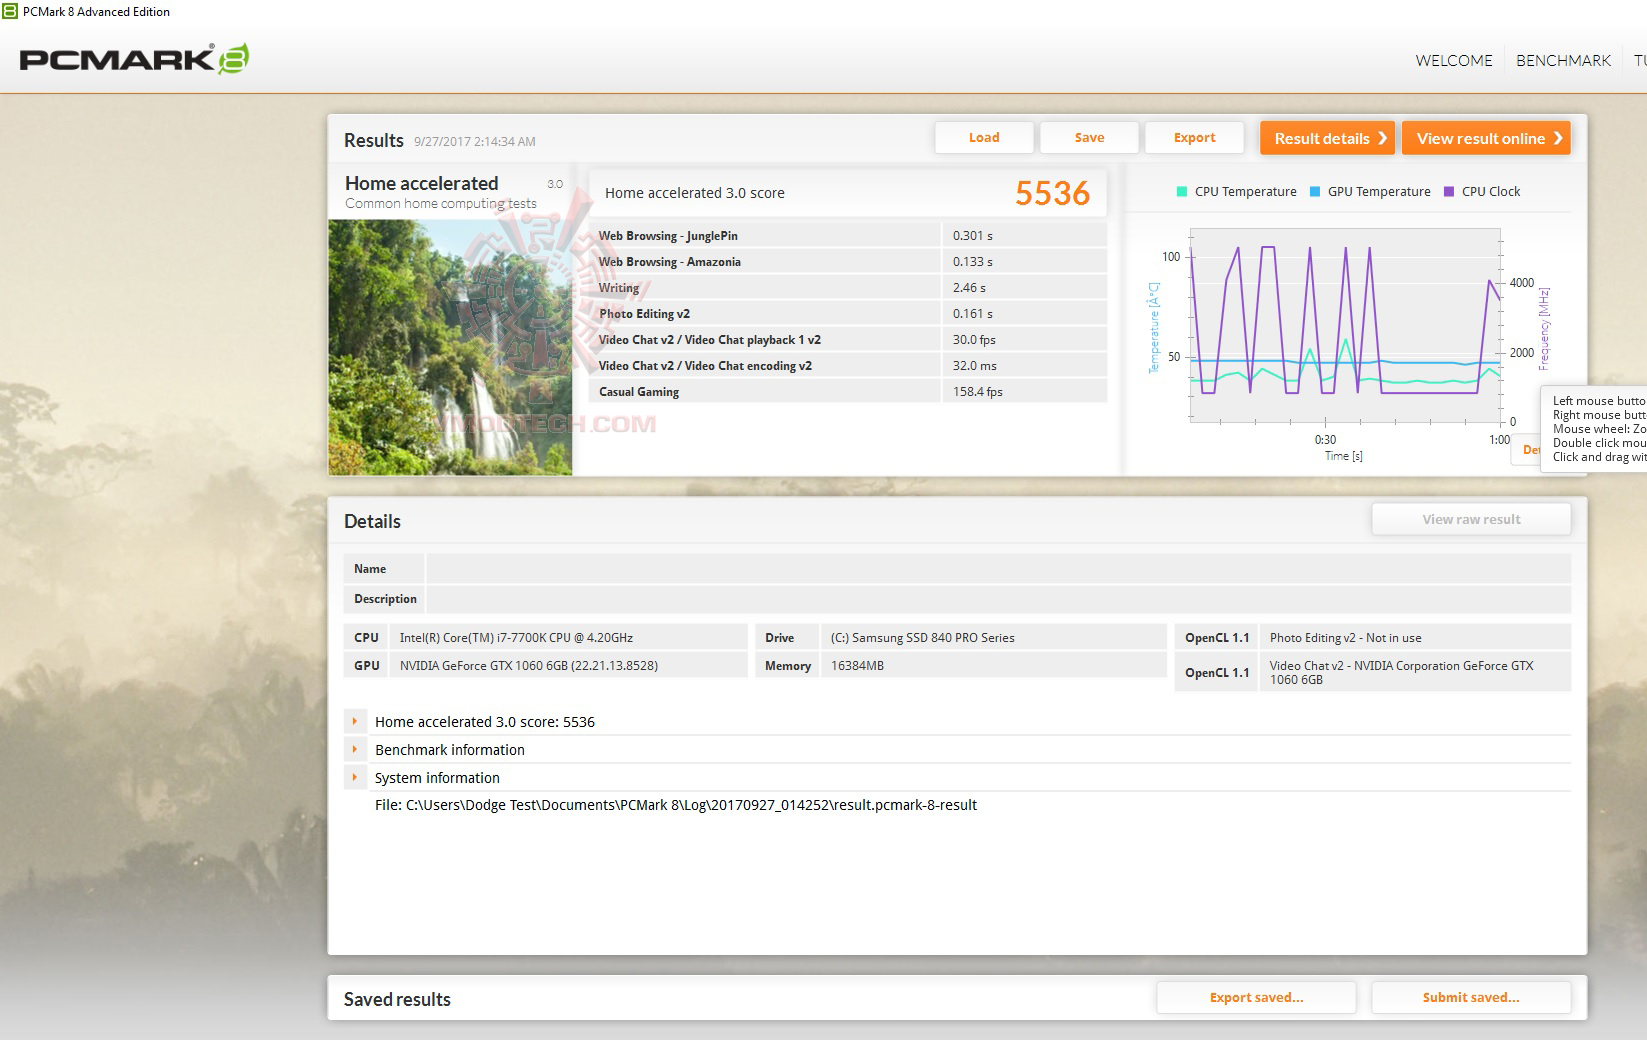Click the Saved results heading
This screenshot has width=1647, height=1040.
pyautogui.click(x=397, y=999)
